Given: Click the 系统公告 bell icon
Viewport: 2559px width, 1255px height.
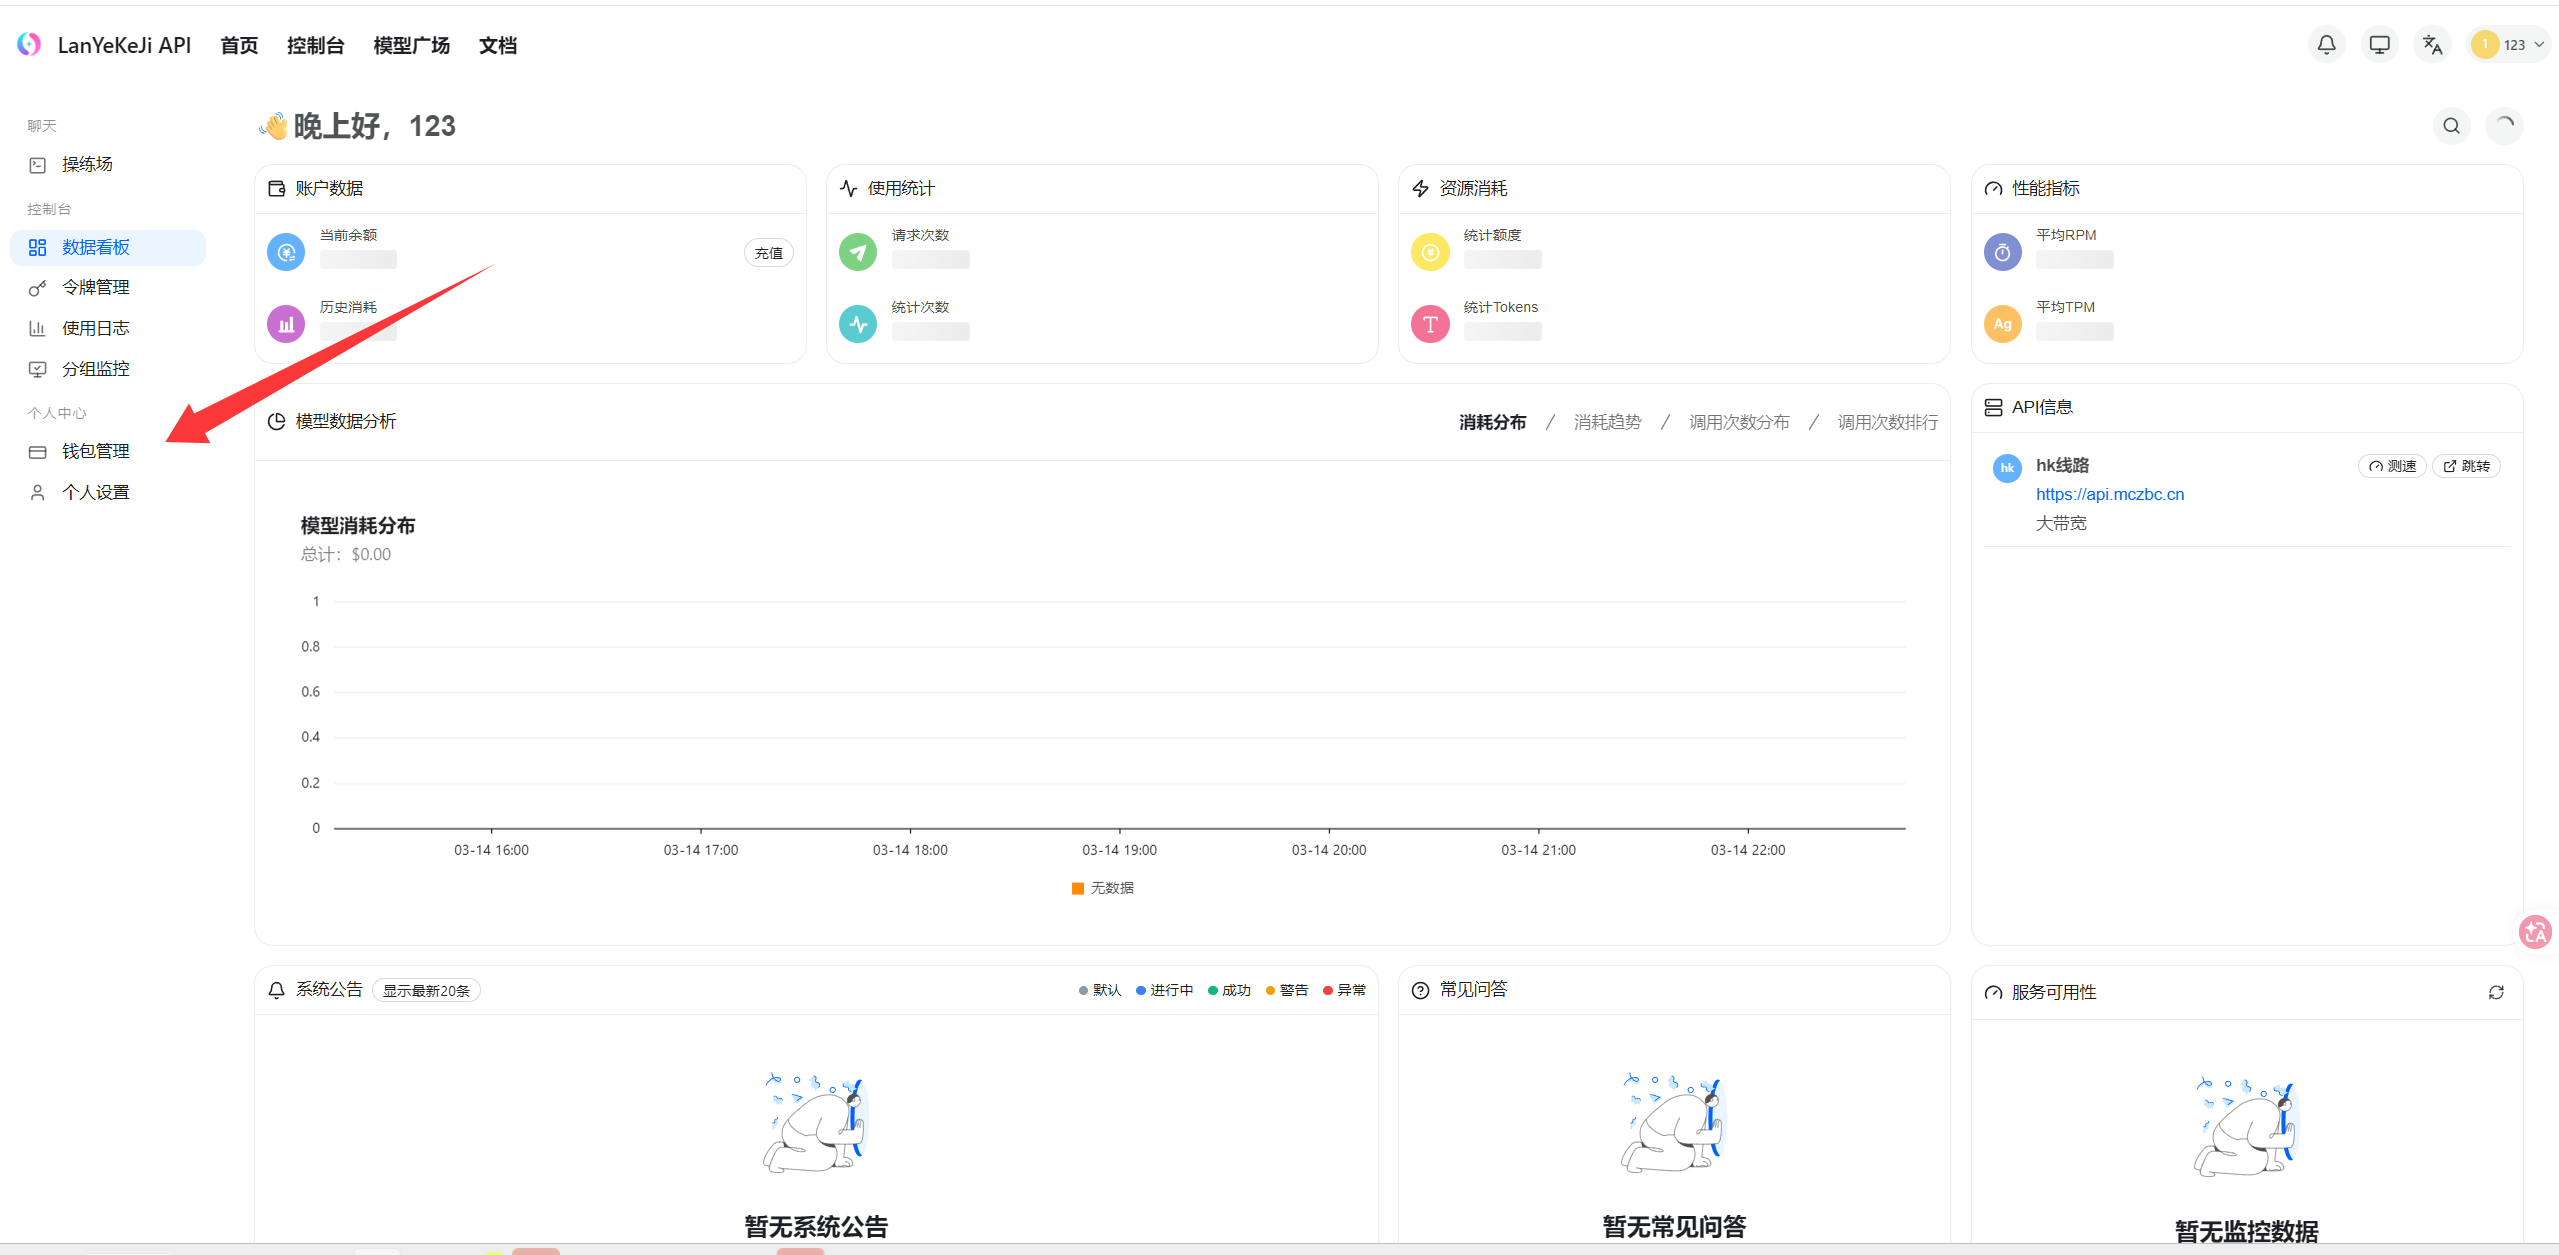Looking at the screenshot, I should pos(277,990).
